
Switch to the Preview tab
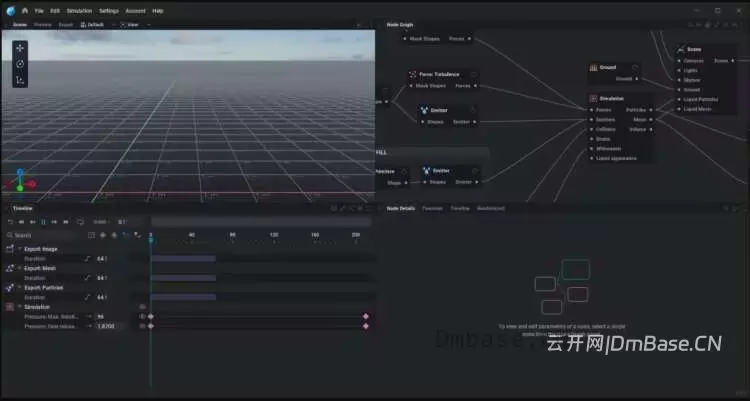pyautogui.click(x=43, y=24)
